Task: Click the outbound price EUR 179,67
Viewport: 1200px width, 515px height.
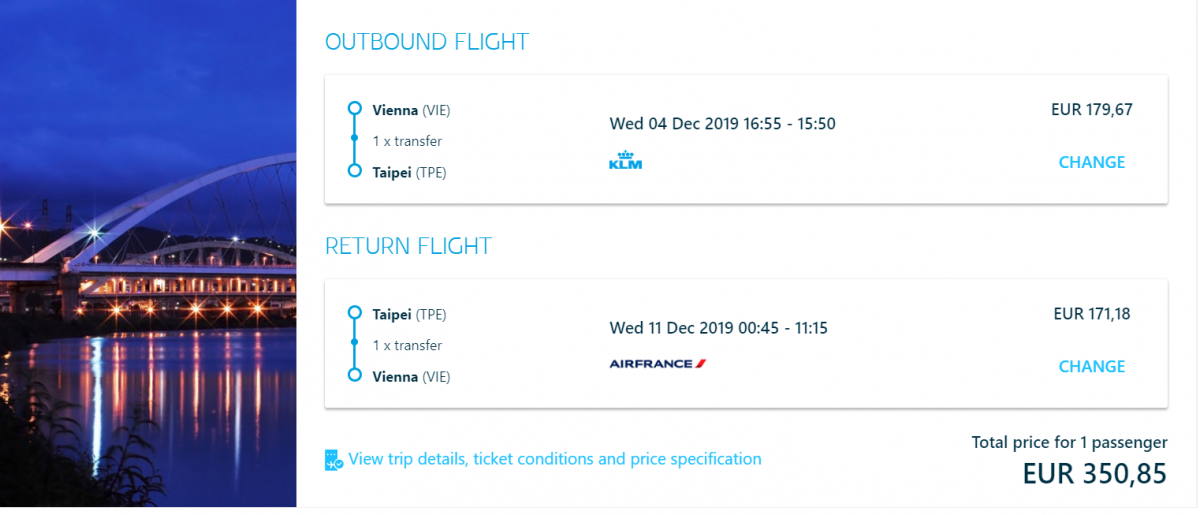Action: click(1092, 110)
